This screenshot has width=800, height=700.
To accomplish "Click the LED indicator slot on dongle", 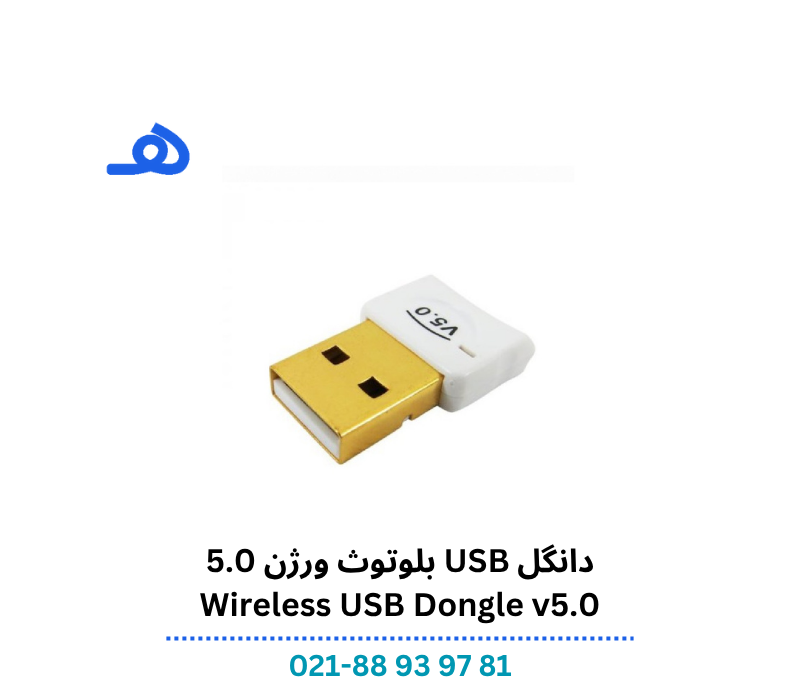I will pos(467,351).
